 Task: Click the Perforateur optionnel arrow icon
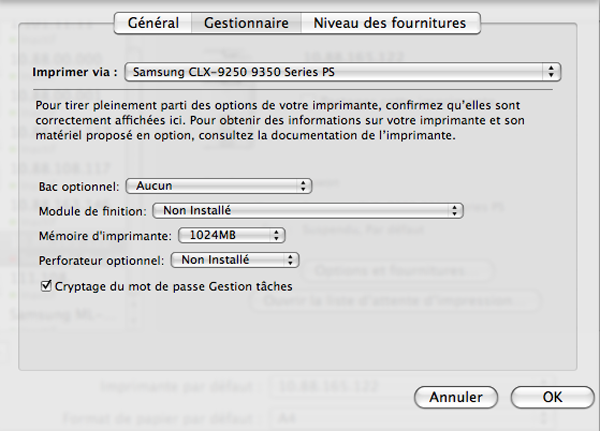(290, 260)
